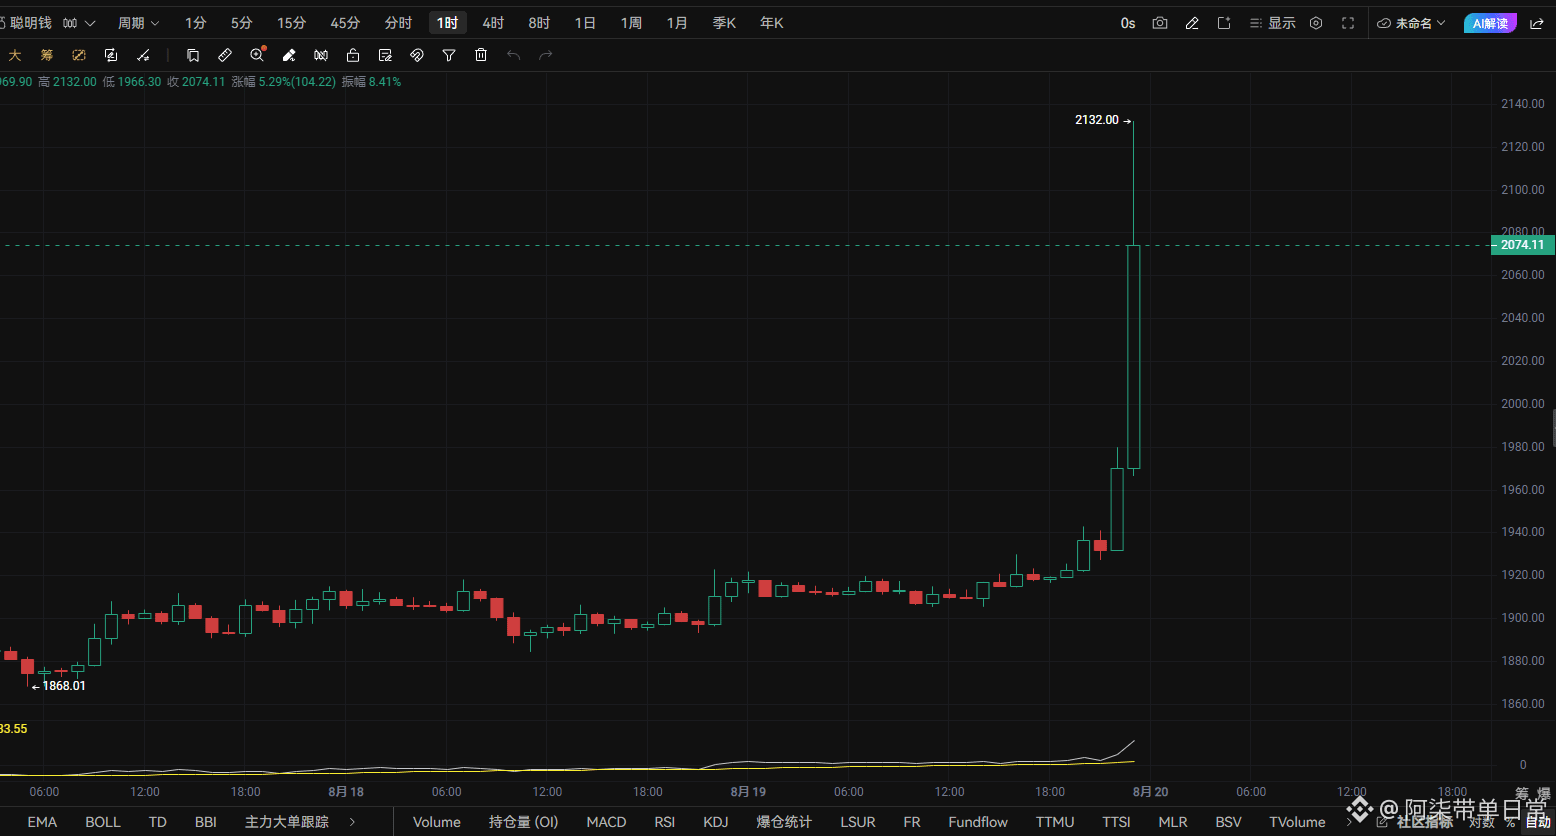Expand the 周期 period dropdown

tap(139, 23)
